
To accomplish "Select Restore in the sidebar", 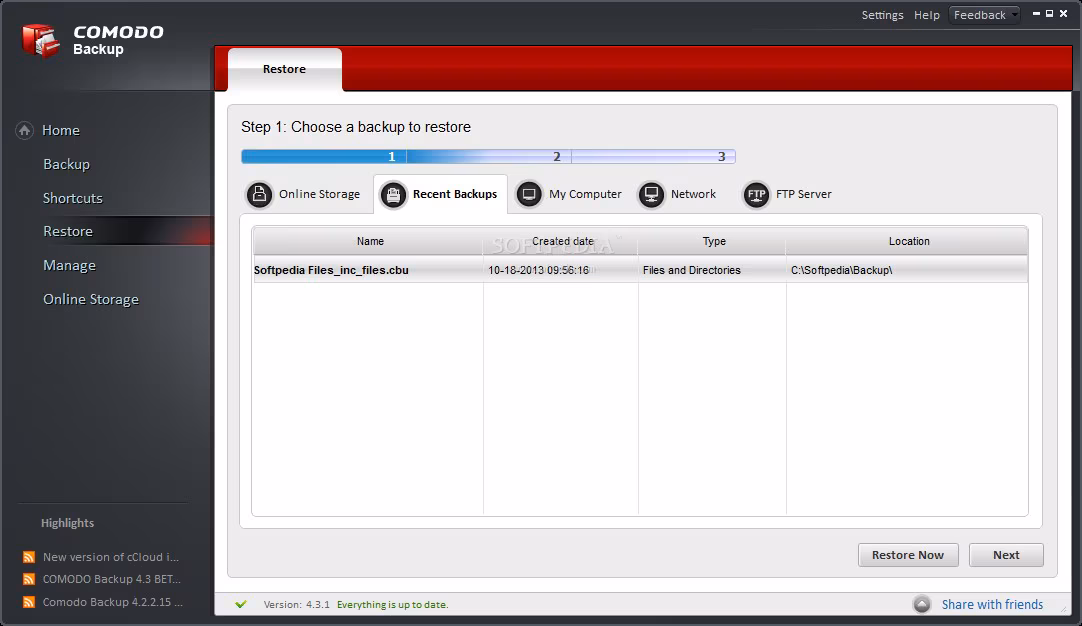I will 68,231.
